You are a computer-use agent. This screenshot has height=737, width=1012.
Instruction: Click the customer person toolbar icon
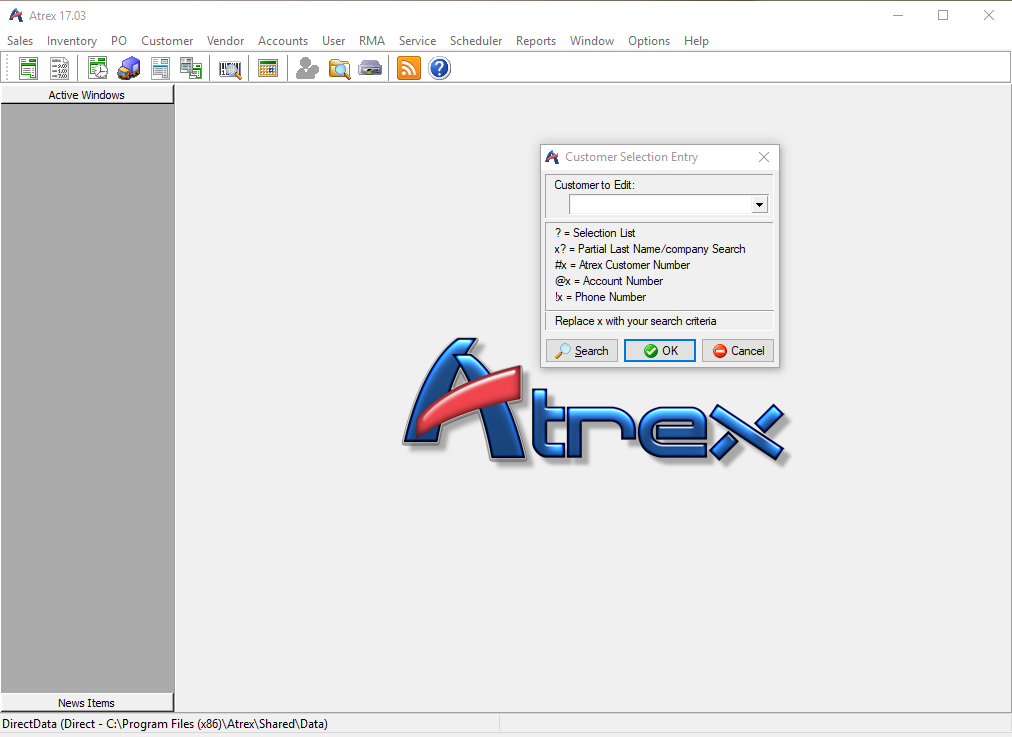click(307, 67)
